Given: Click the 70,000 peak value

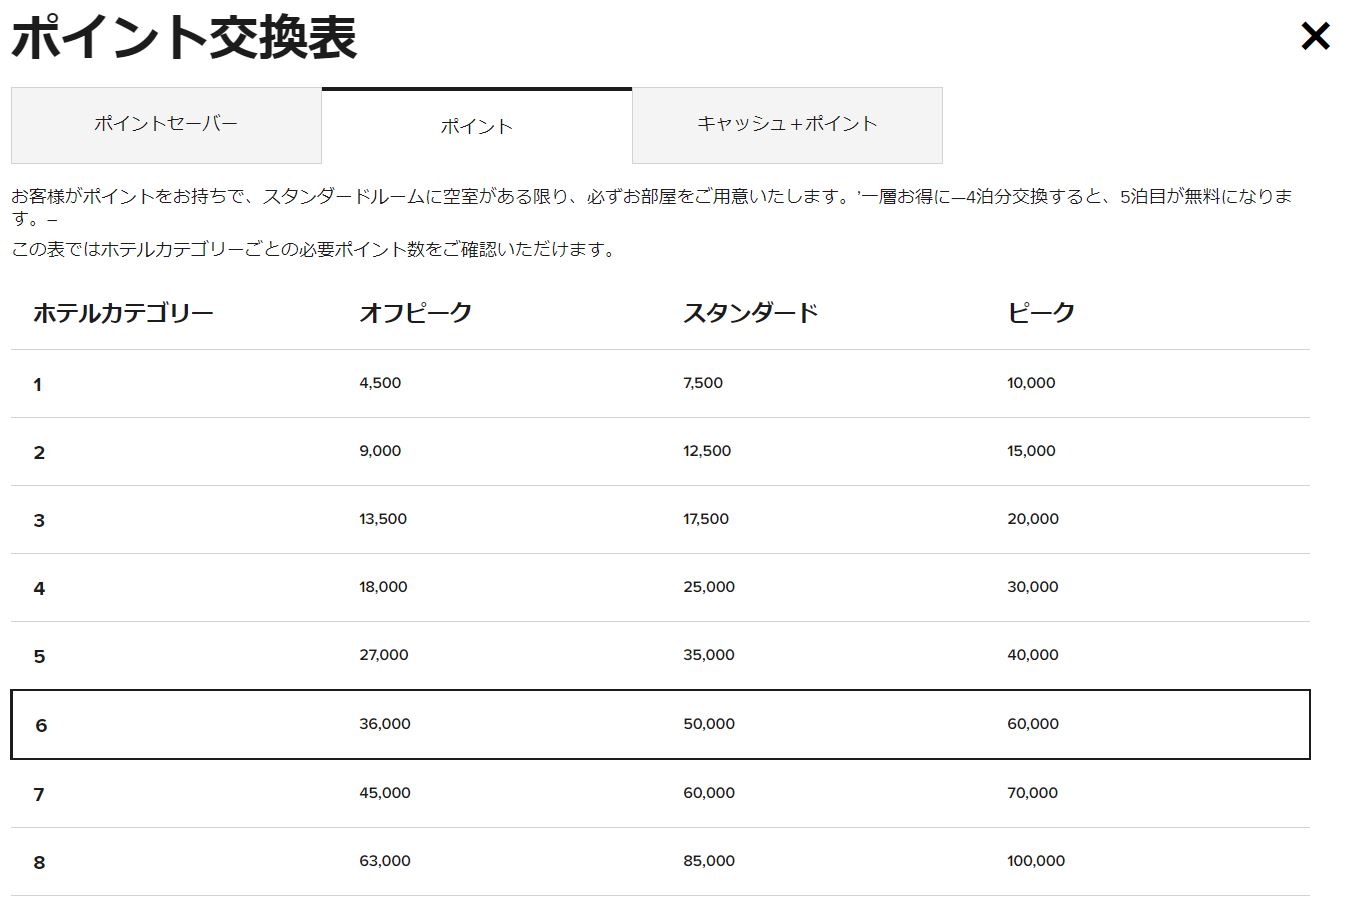Looking at the screenshot, I should pos(1033,793).
